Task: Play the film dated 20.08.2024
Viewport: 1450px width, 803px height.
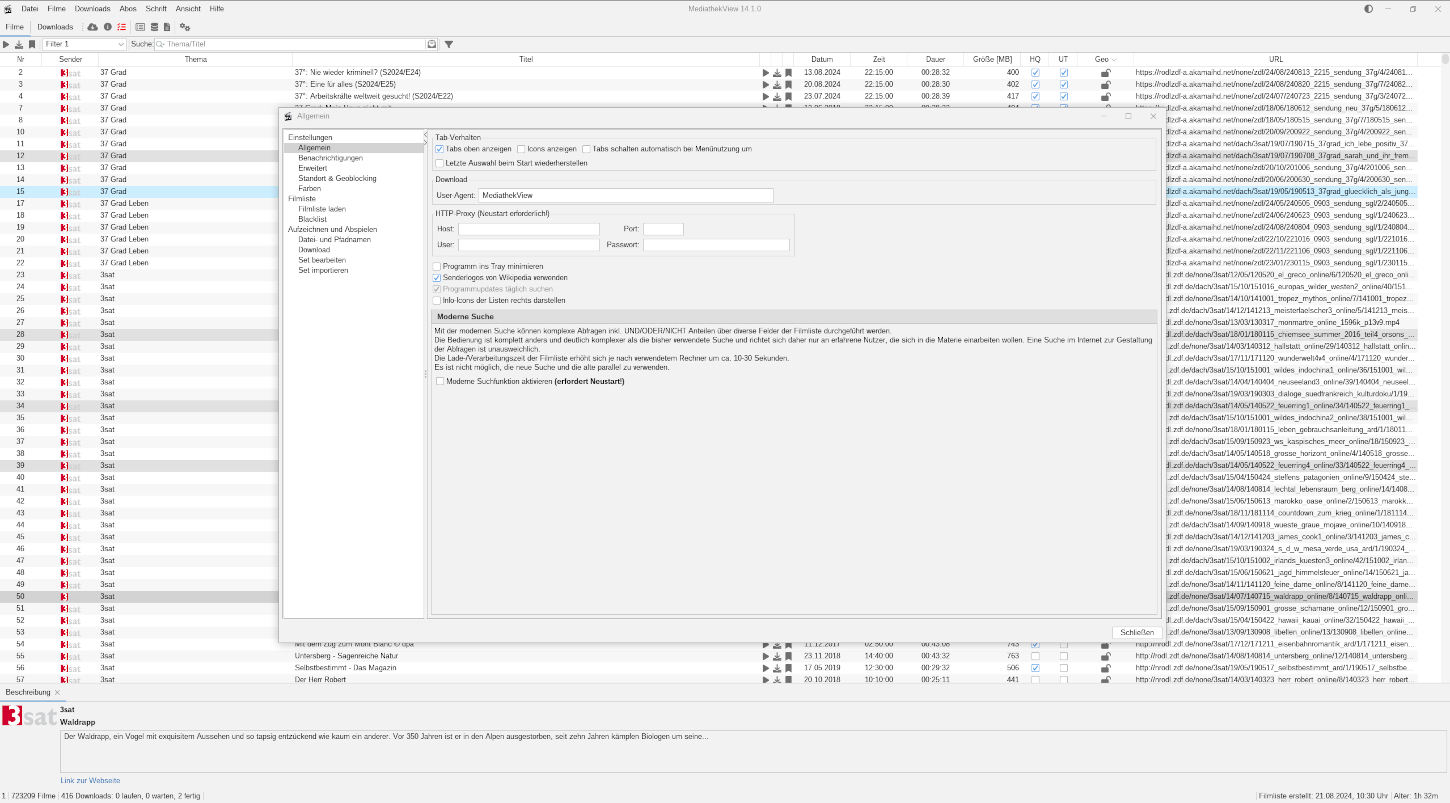Action: [x=766, y=84]
